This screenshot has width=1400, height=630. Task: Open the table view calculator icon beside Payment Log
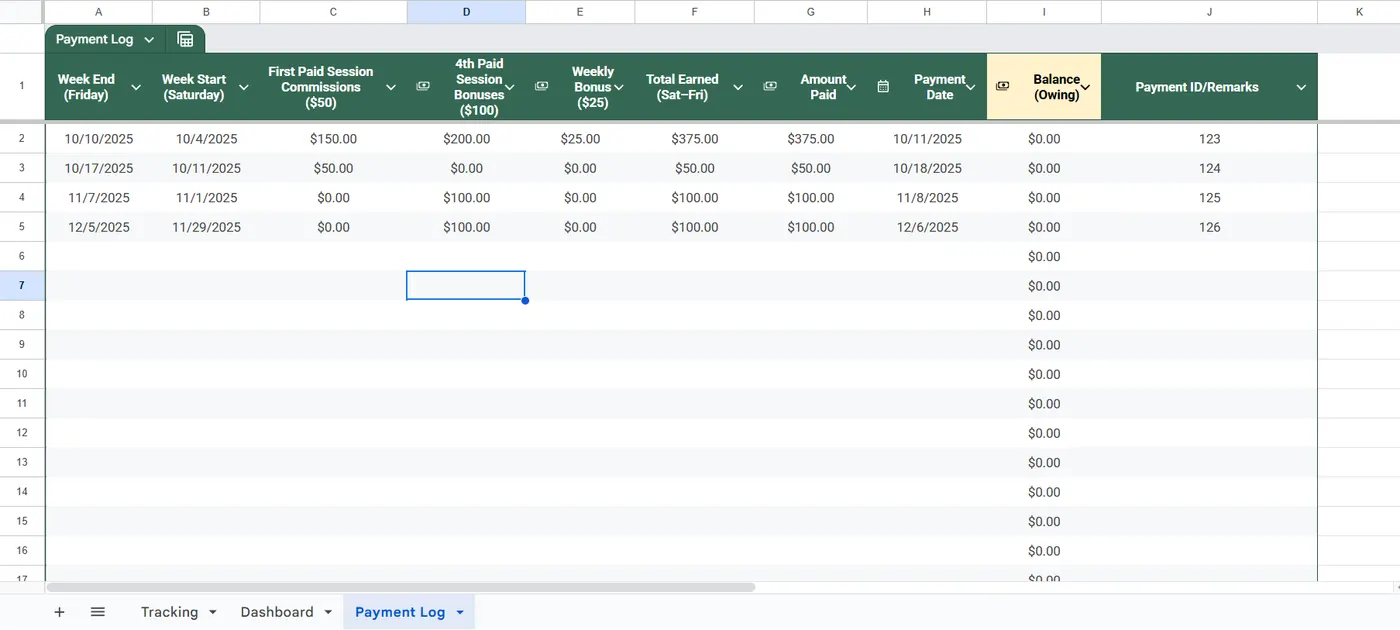185,39
